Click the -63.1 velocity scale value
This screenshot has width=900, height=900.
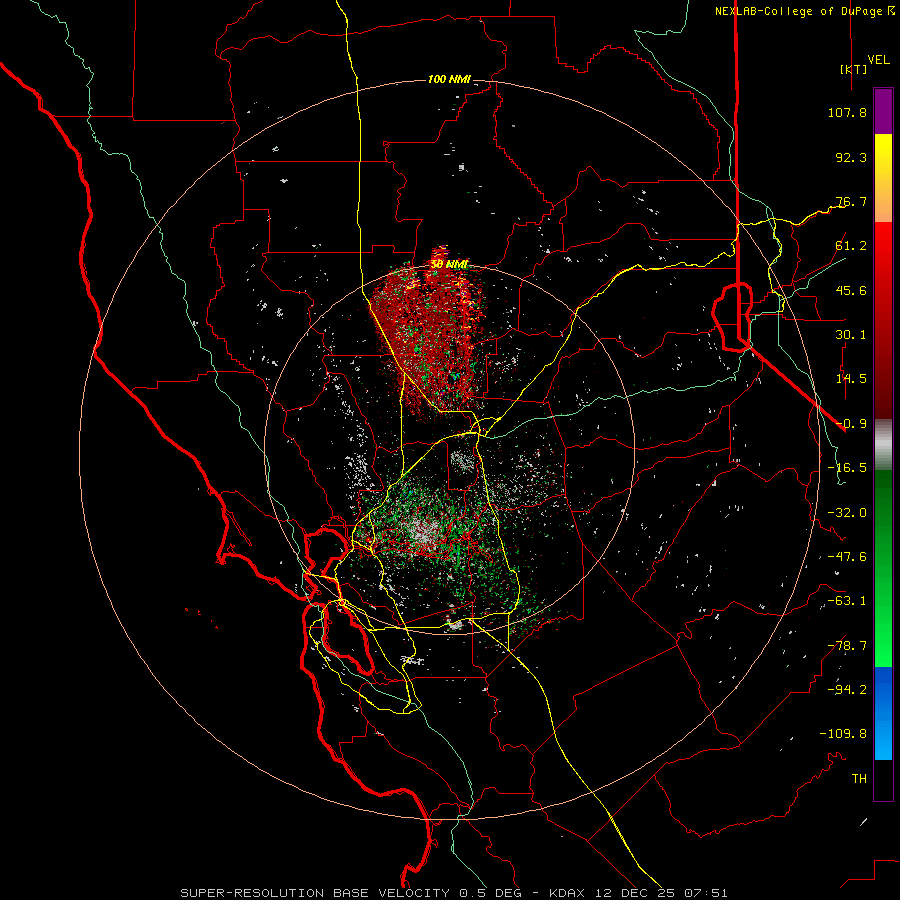[847, 601]
